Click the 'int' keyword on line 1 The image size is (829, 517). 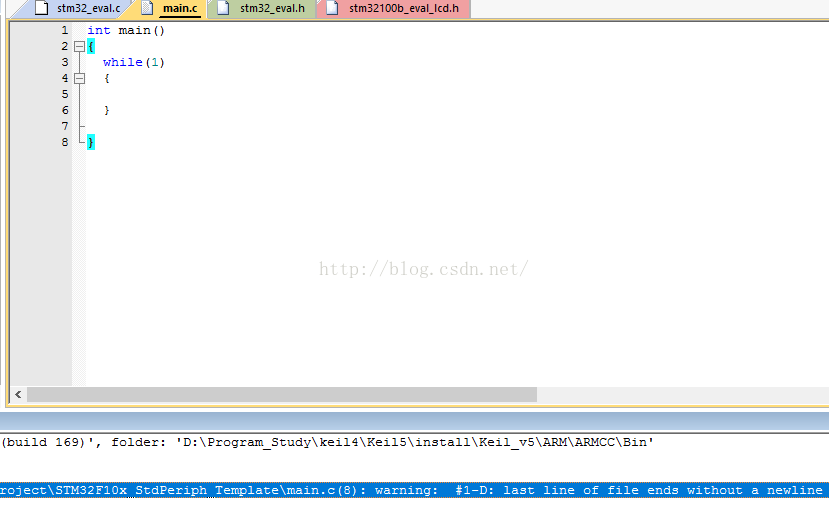pos(99,31)
